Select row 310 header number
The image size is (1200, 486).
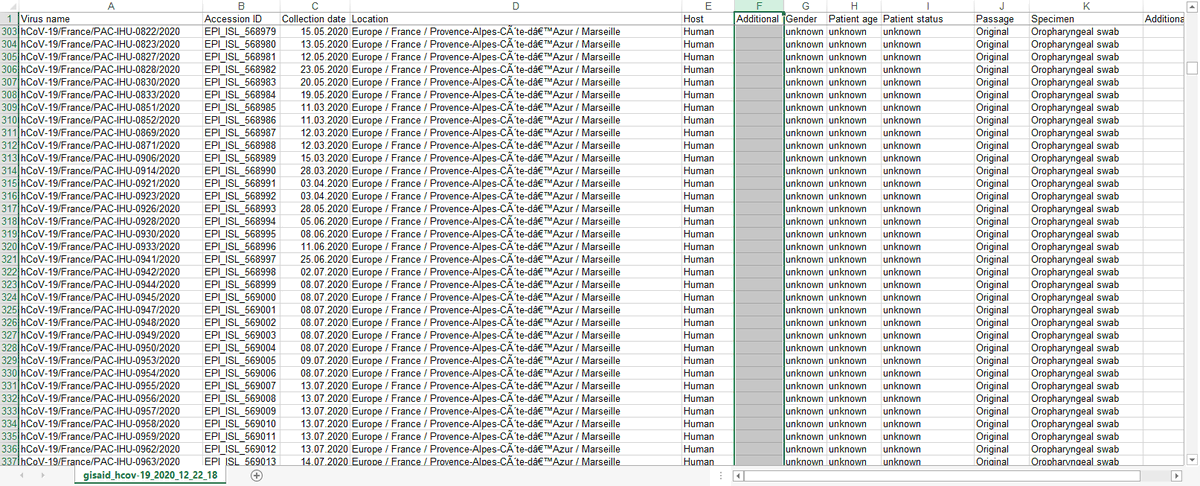pyautogui.click(x=9, y=120)
